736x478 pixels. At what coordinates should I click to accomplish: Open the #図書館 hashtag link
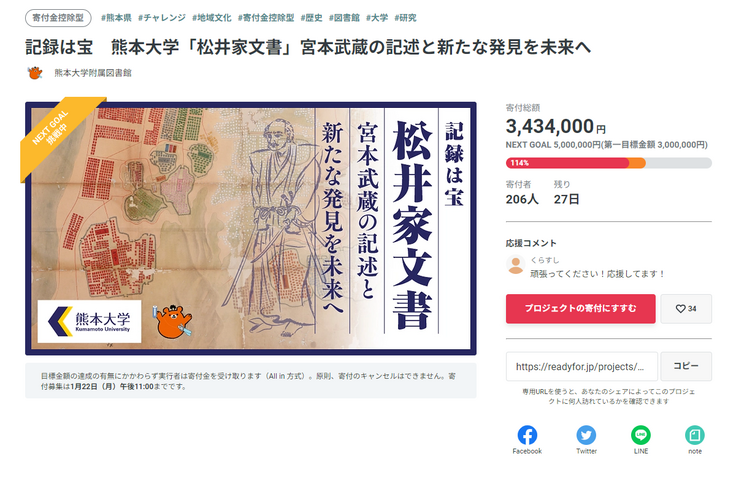coord(344,18)
